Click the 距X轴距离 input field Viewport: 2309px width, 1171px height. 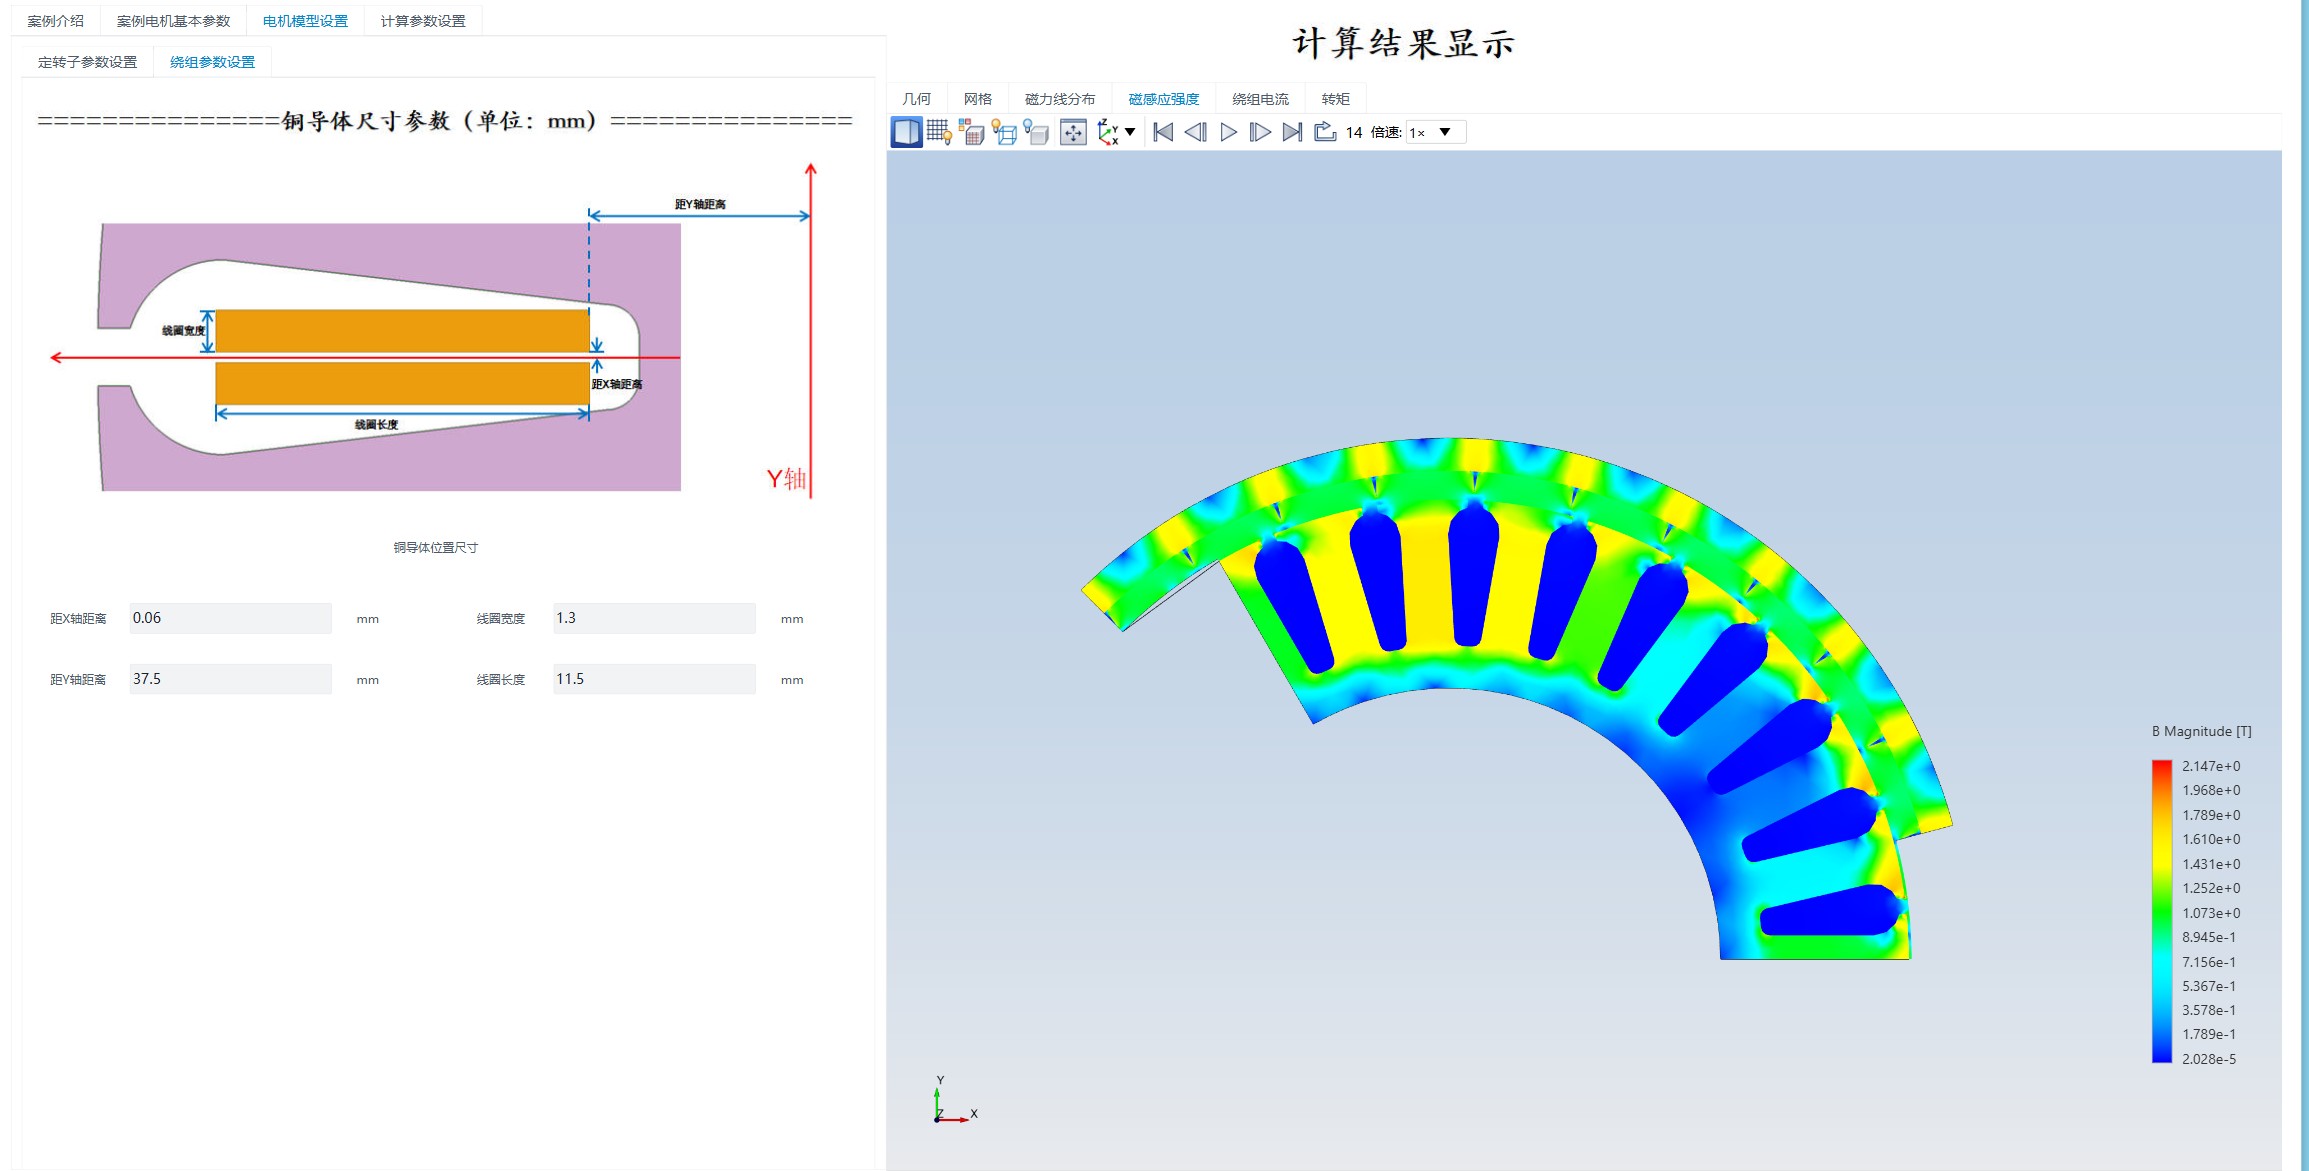(230, 618)
